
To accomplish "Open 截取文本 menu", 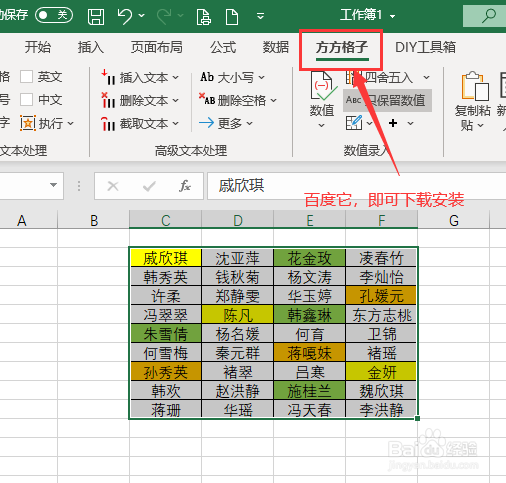I will tap(140, 123).
